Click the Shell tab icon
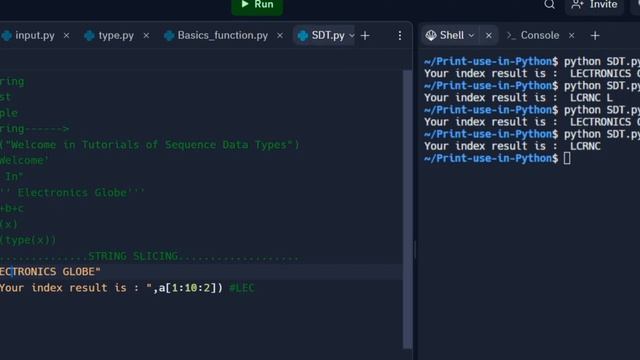Viewport: 640px width, 360px height. pyautogui.click(x=431, y=36)
